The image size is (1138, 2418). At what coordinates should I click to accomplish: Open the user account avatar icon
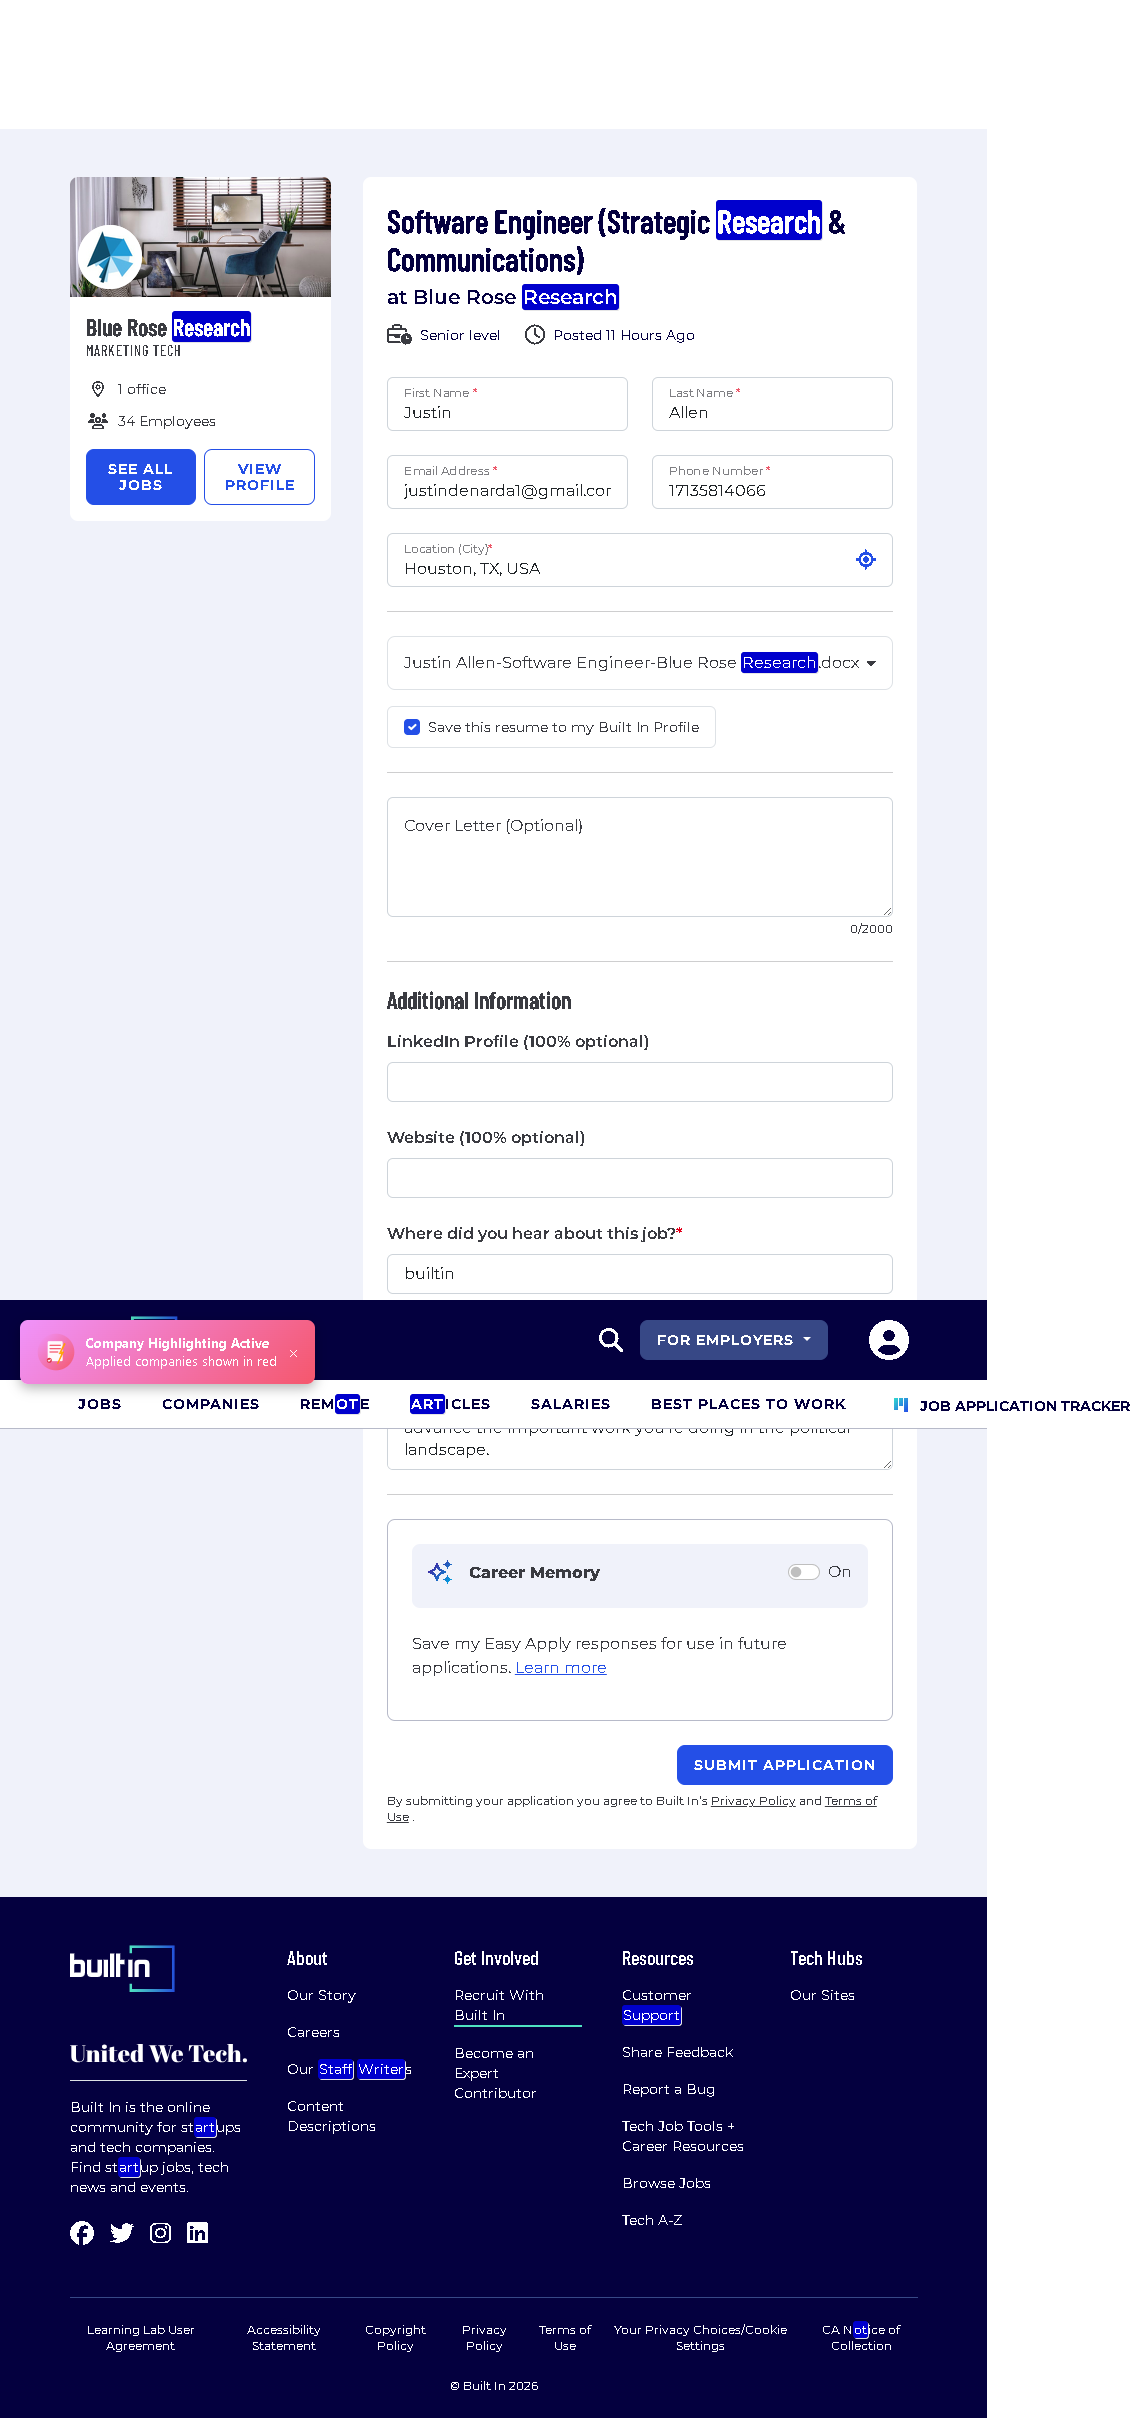888,1340
